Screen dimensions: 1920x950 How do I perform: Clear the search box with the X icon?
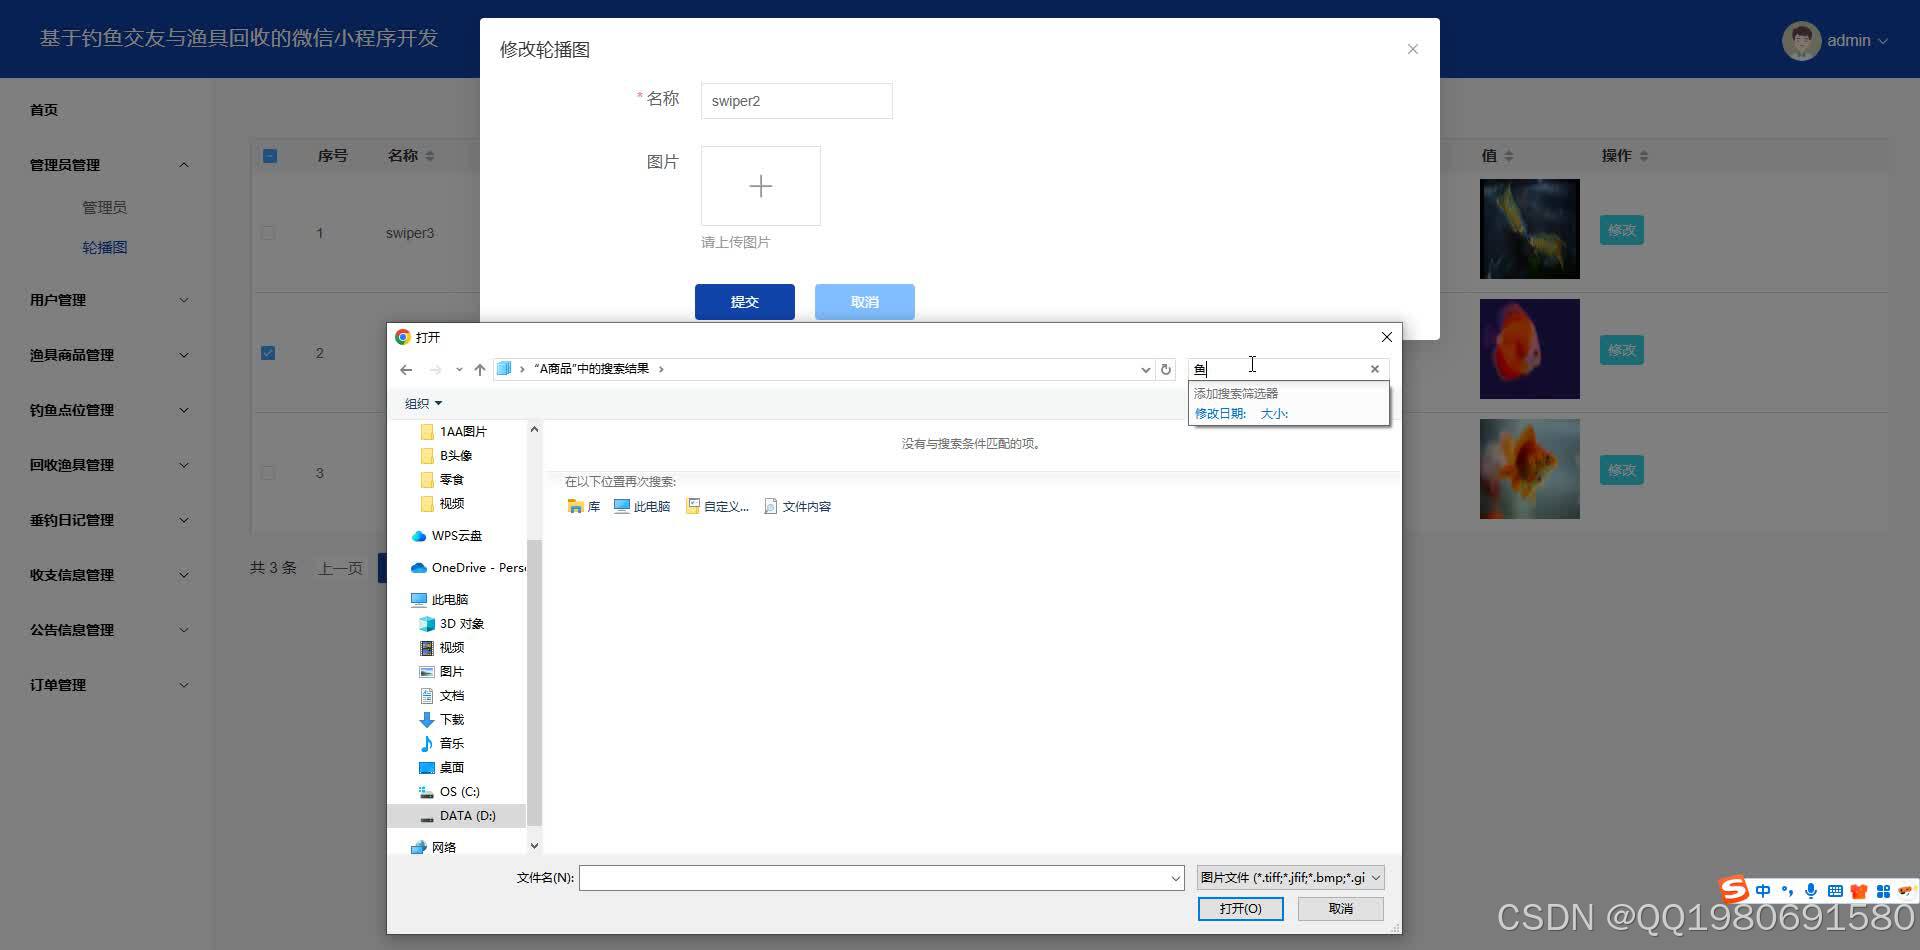pyautogui.click(x=1374, y=368)
